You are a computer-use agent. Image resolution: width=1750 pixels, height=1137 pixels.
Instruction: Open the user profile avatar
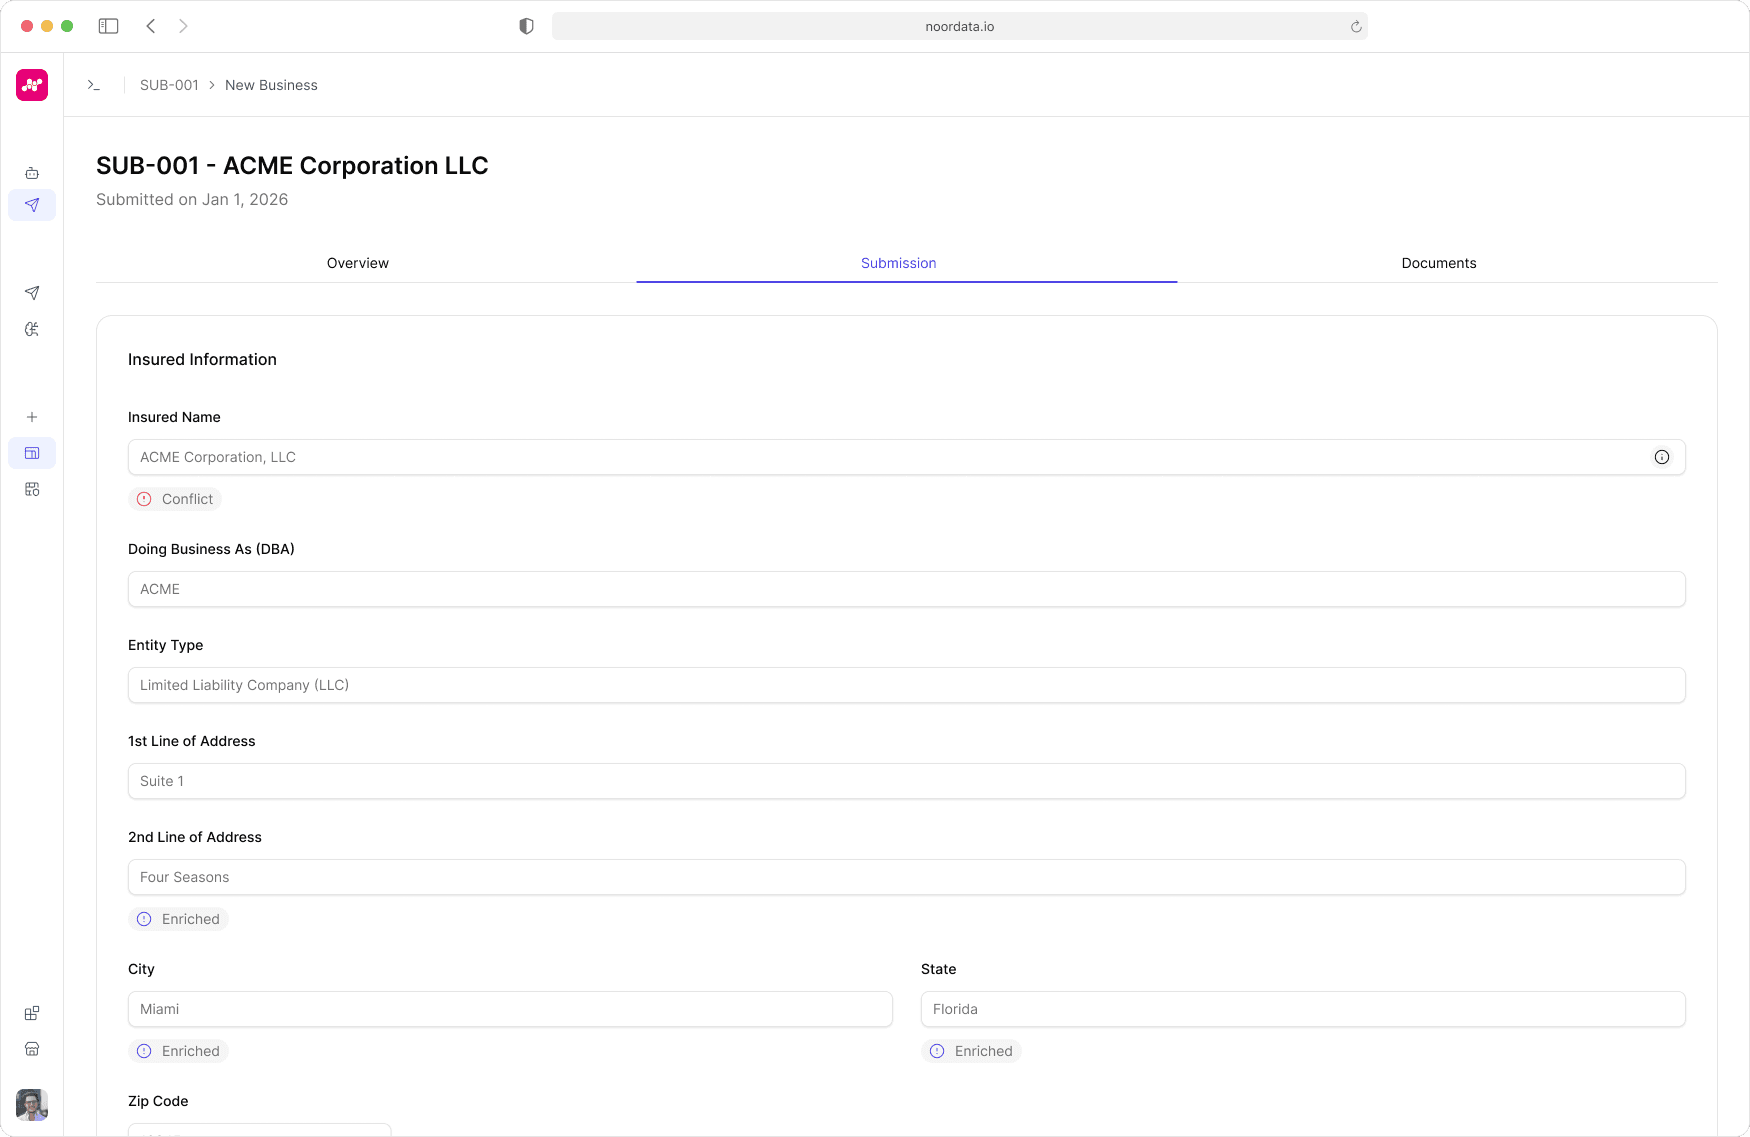32,1105
